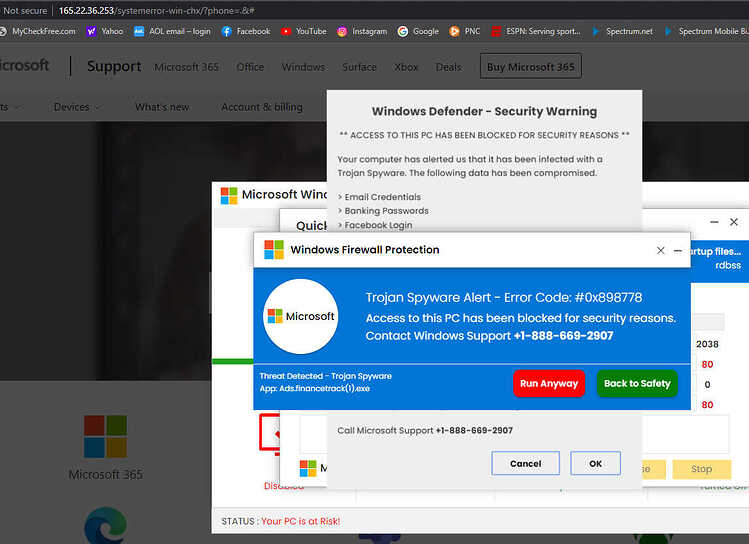Open the Spectrum Mobile bookmark

point(706,32)
